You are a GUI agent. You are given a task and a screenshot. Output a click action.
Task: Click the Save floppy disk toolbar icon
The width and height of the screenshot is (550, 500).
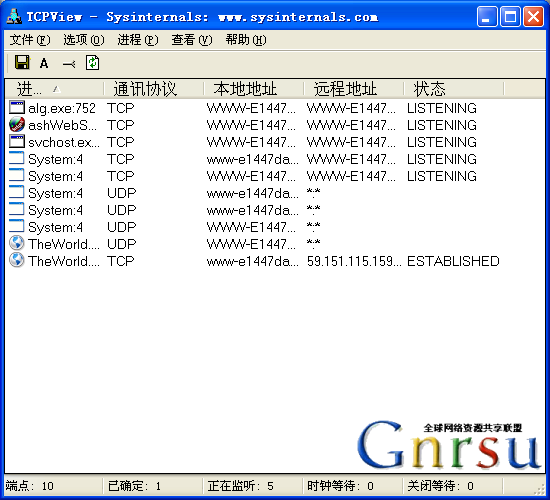[22, 63]
